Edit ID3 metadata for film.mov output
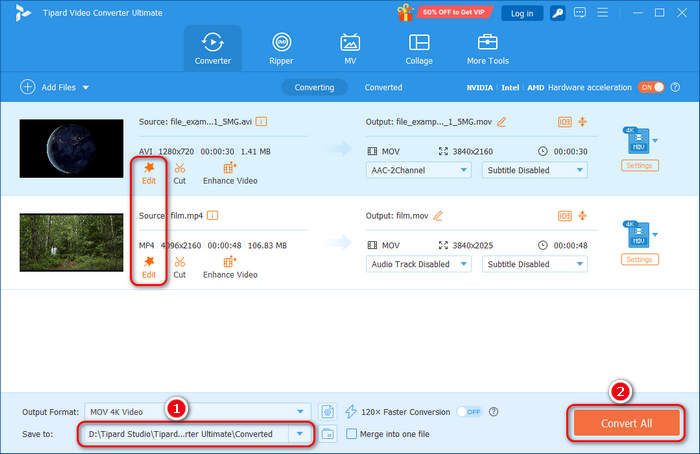 [565, 216]
